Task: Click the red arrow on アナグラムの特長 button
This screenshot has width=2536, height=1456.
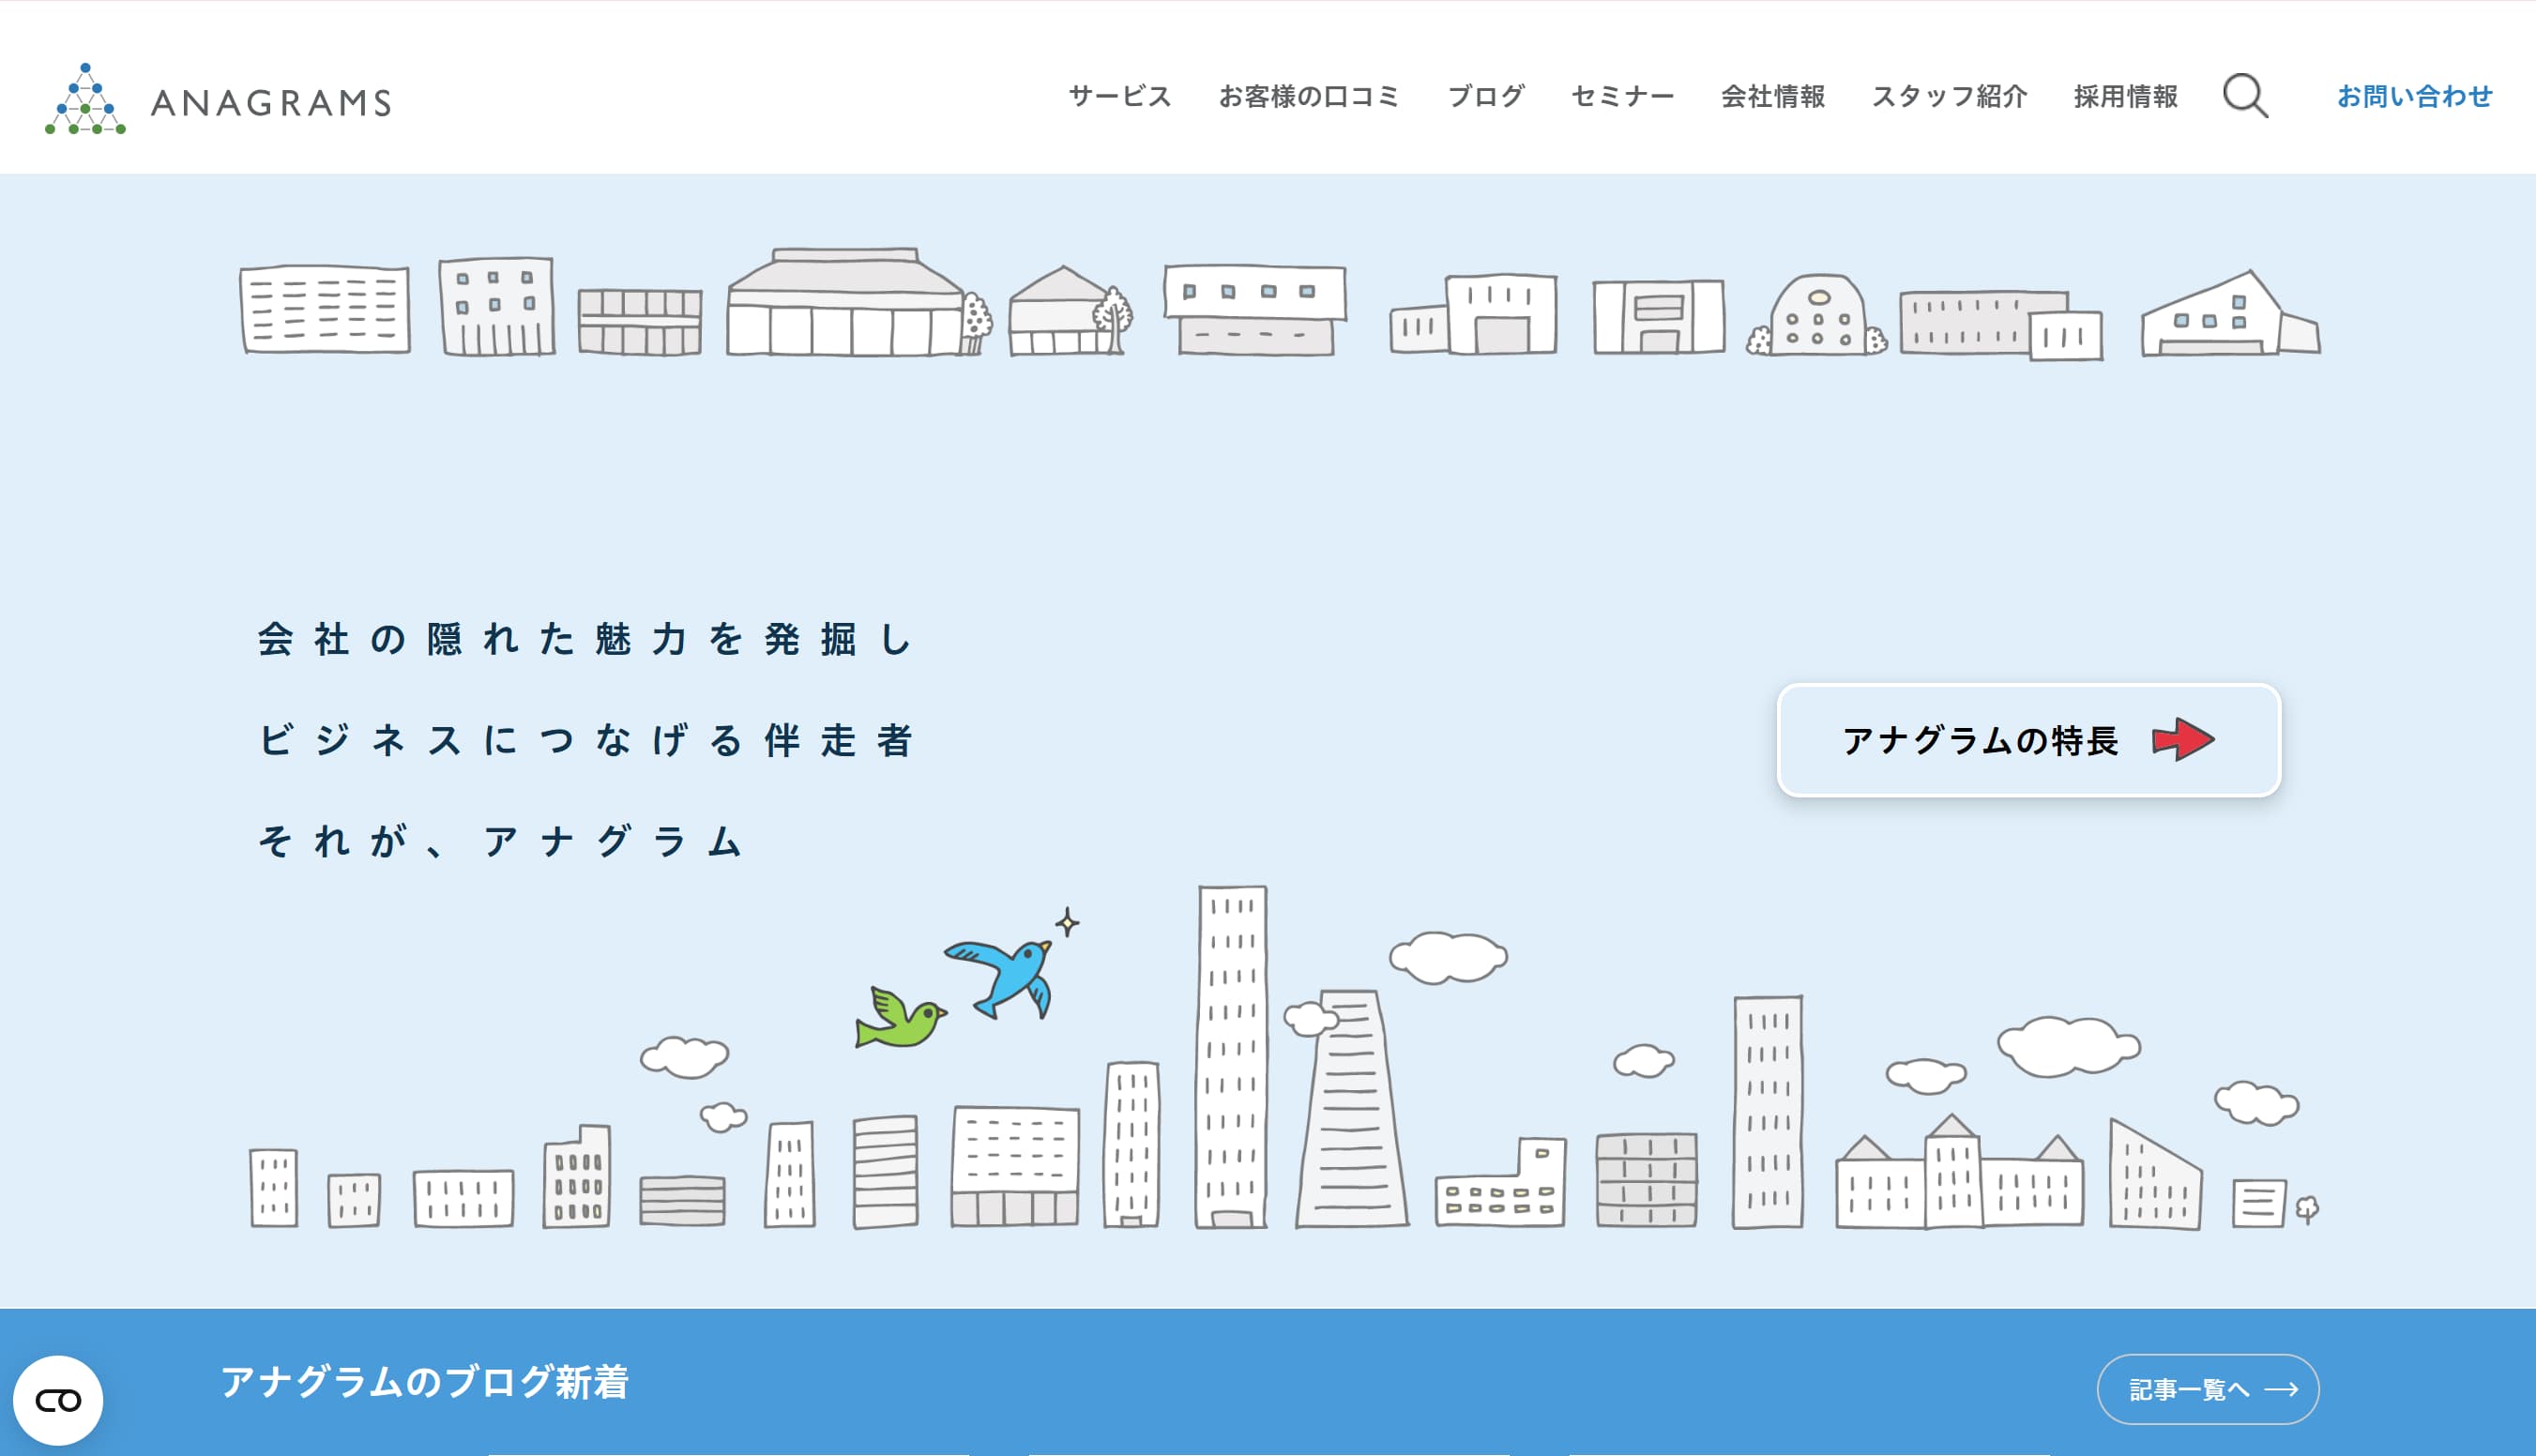Action: [2183, 740]
